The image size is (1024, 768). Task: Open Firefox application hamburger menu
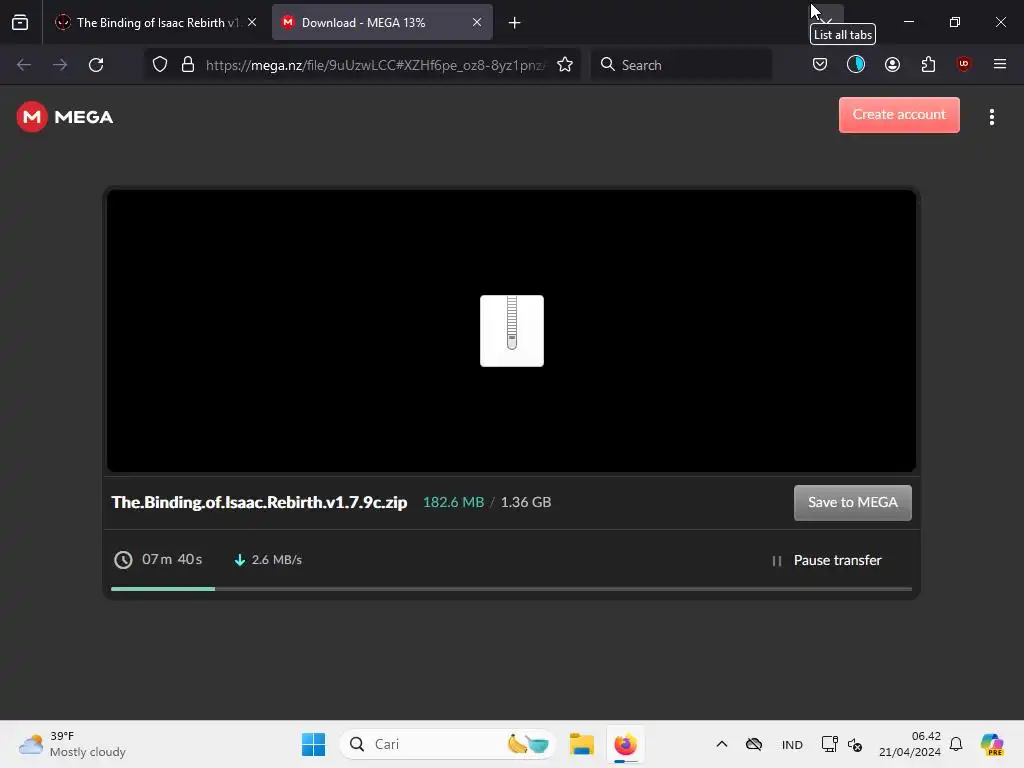(x=1000, y=64)
